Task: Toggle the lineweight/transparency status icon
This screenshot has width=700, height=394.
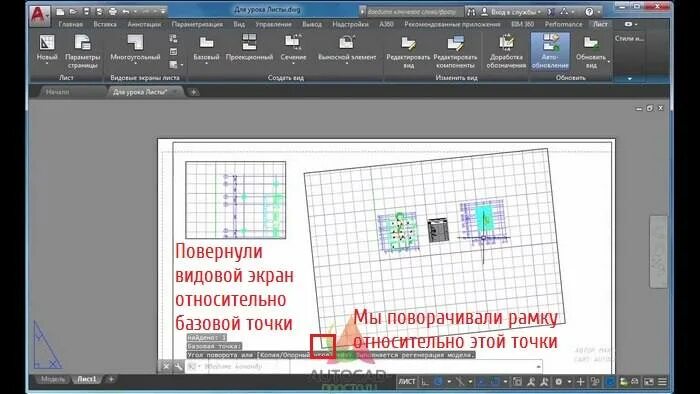Action: pyautogui.click(x=517, y=382)
